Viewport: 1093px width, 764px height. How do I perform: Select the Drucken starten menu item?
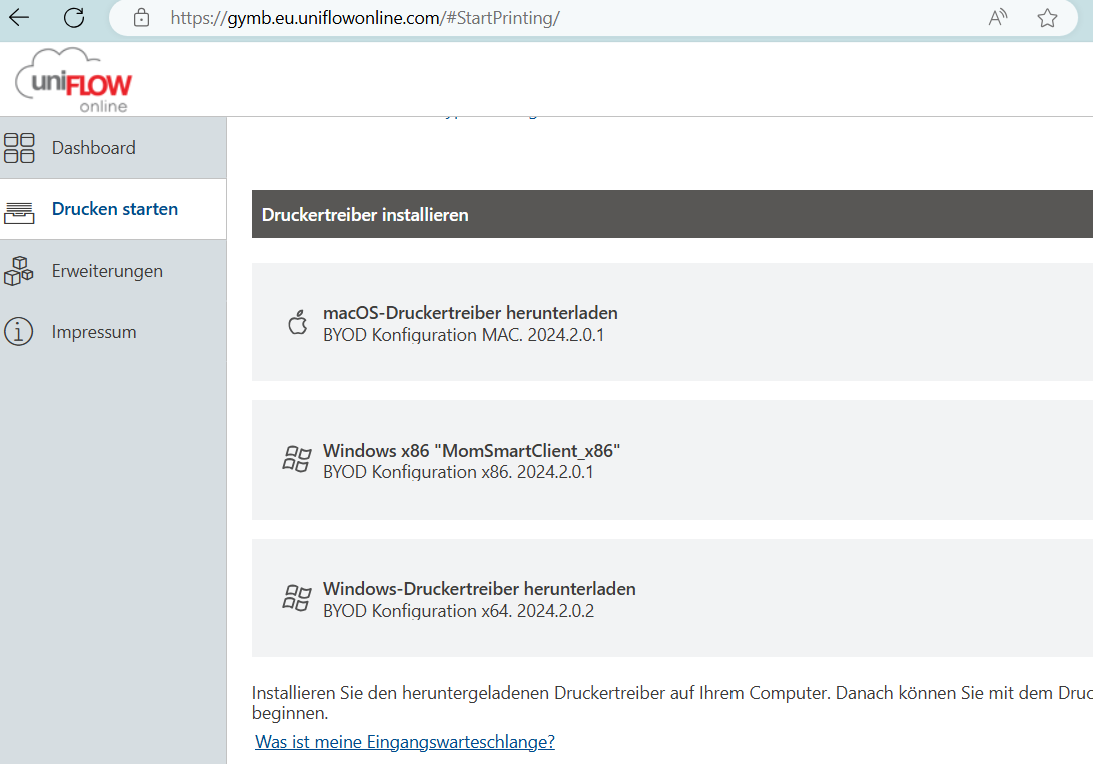[114, 209]
